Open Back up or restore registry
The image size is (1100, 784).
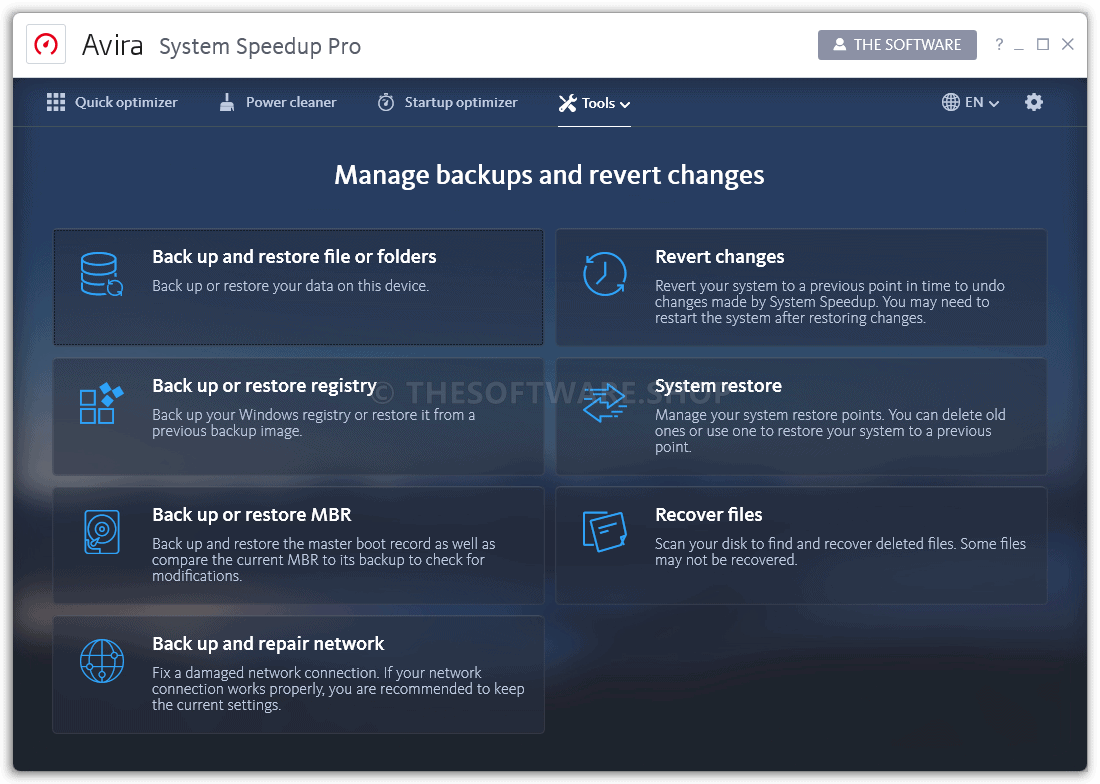click(x=298, y=417)
